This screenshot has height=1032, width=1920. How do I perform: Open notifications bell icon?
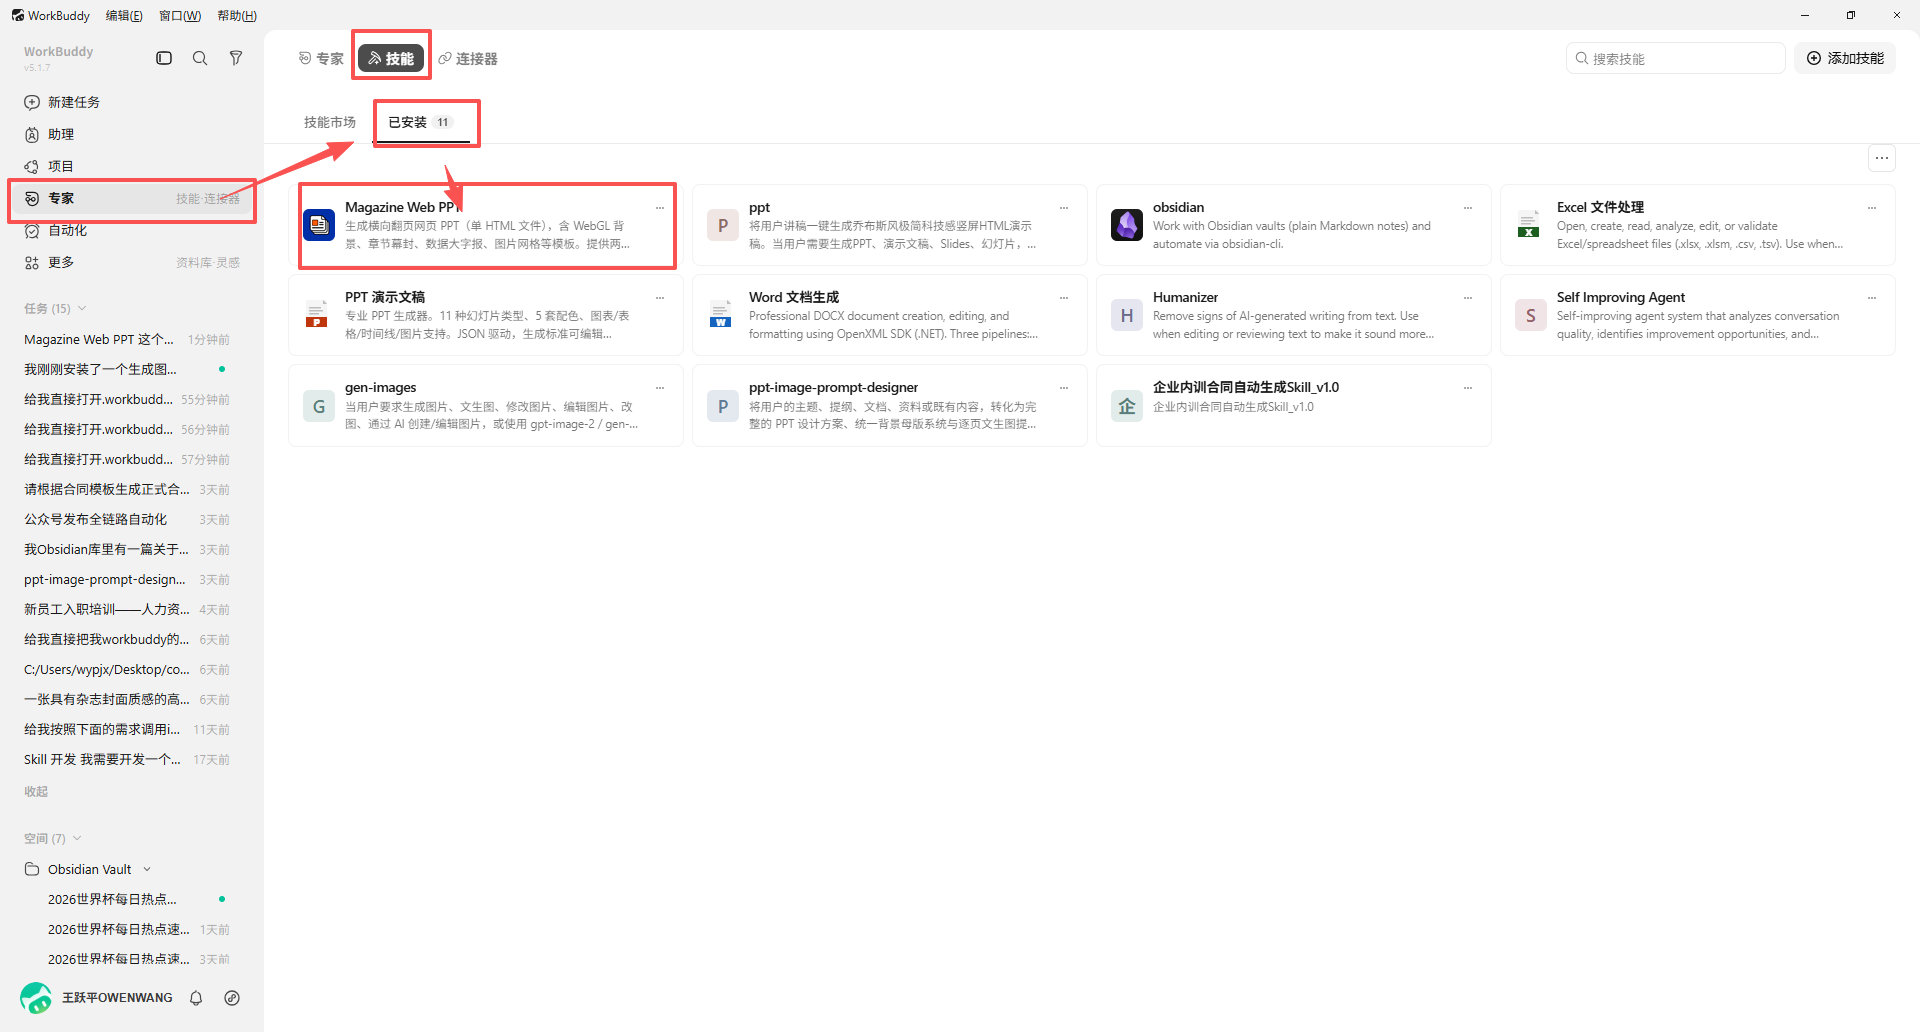tap(196, 998)
